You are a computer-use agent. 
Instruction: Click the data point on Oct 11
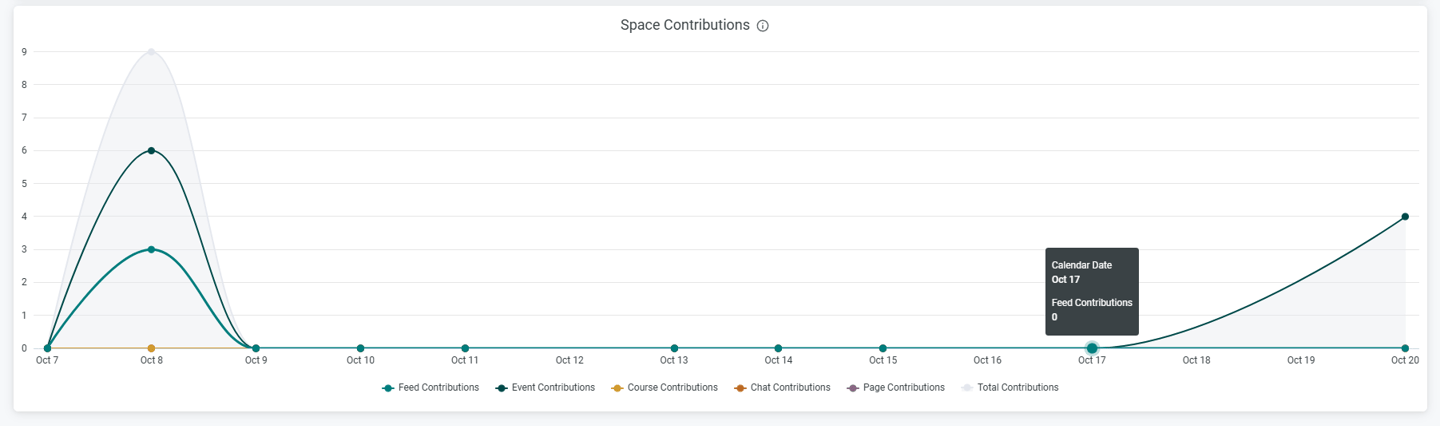[x=465, y=348]
